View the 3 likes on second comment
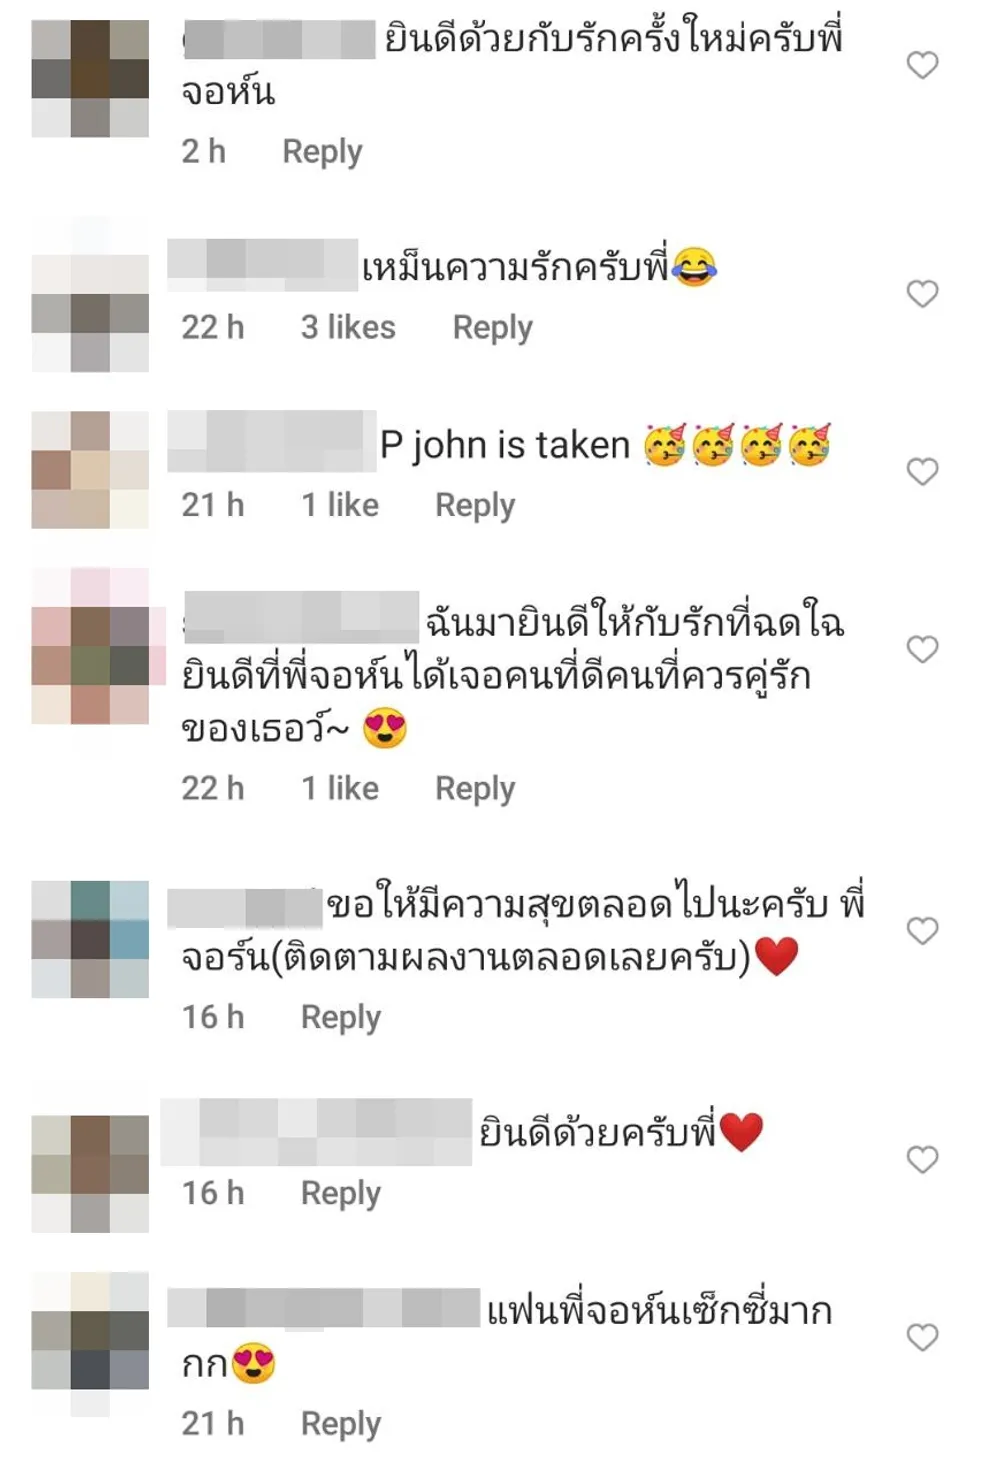The image size is (1000, 1457). (348, 327)
